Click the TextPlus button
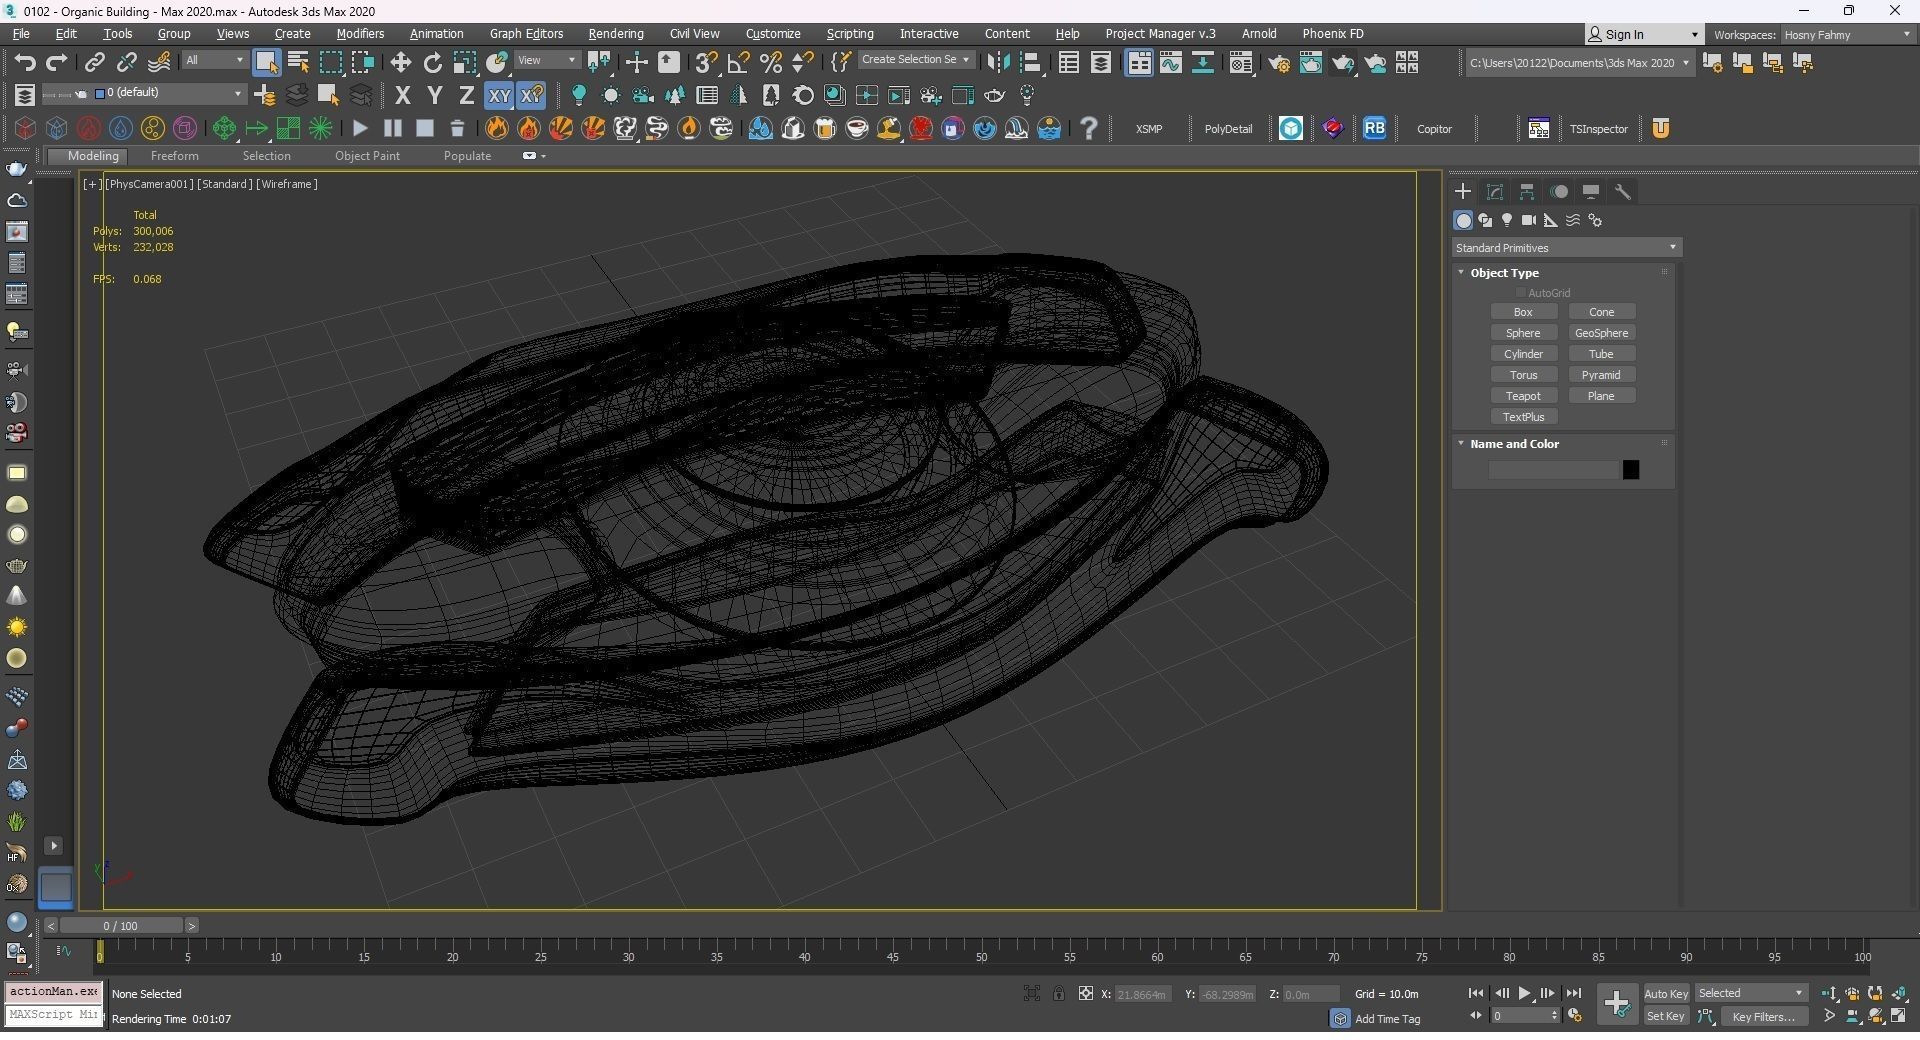This screenshot has height=1040, width=1920. (1523, 417)
